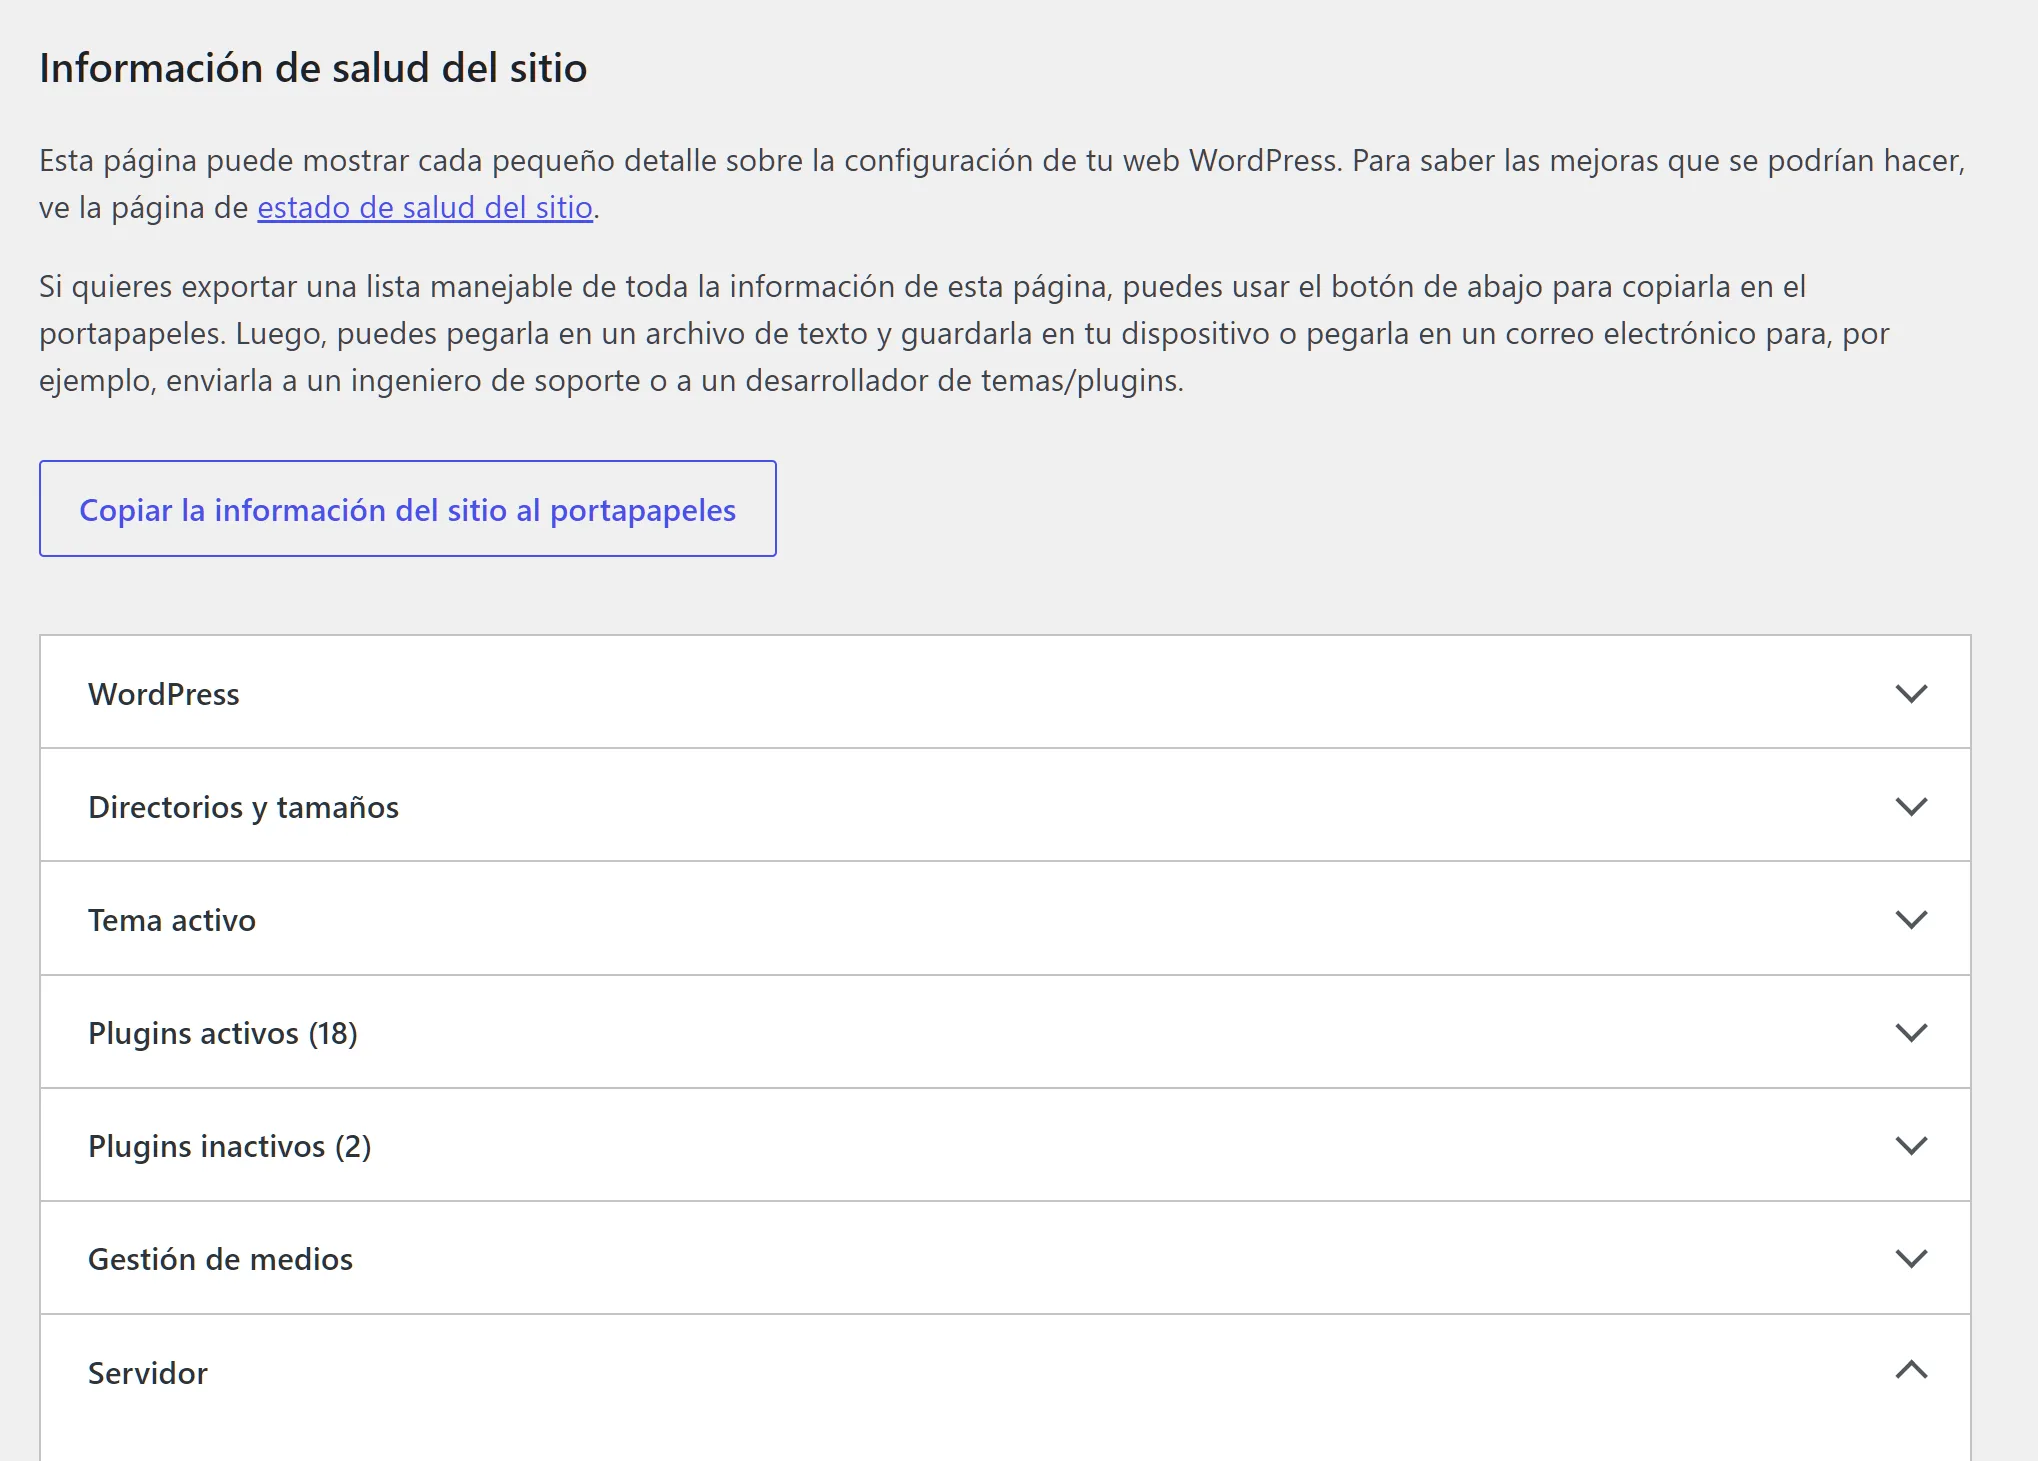The width and height of the screenshot is (2038, 1461).
Task: Click the 'Plugins inactivos (2)' title
Action: tap(230, 1146)
